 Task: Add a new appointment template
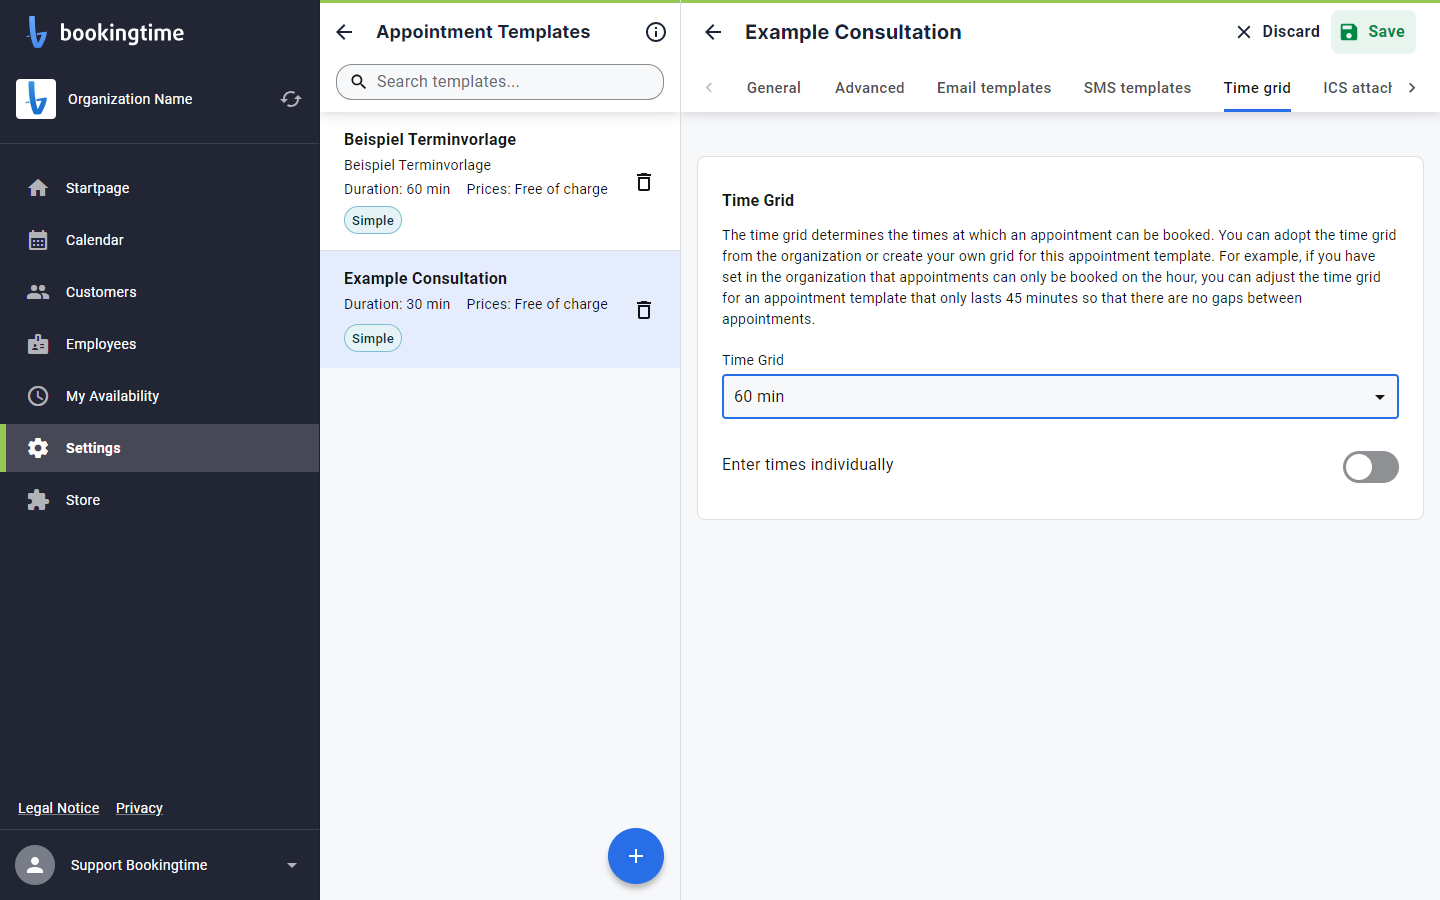pyautogui.click(x=636, y=856)
